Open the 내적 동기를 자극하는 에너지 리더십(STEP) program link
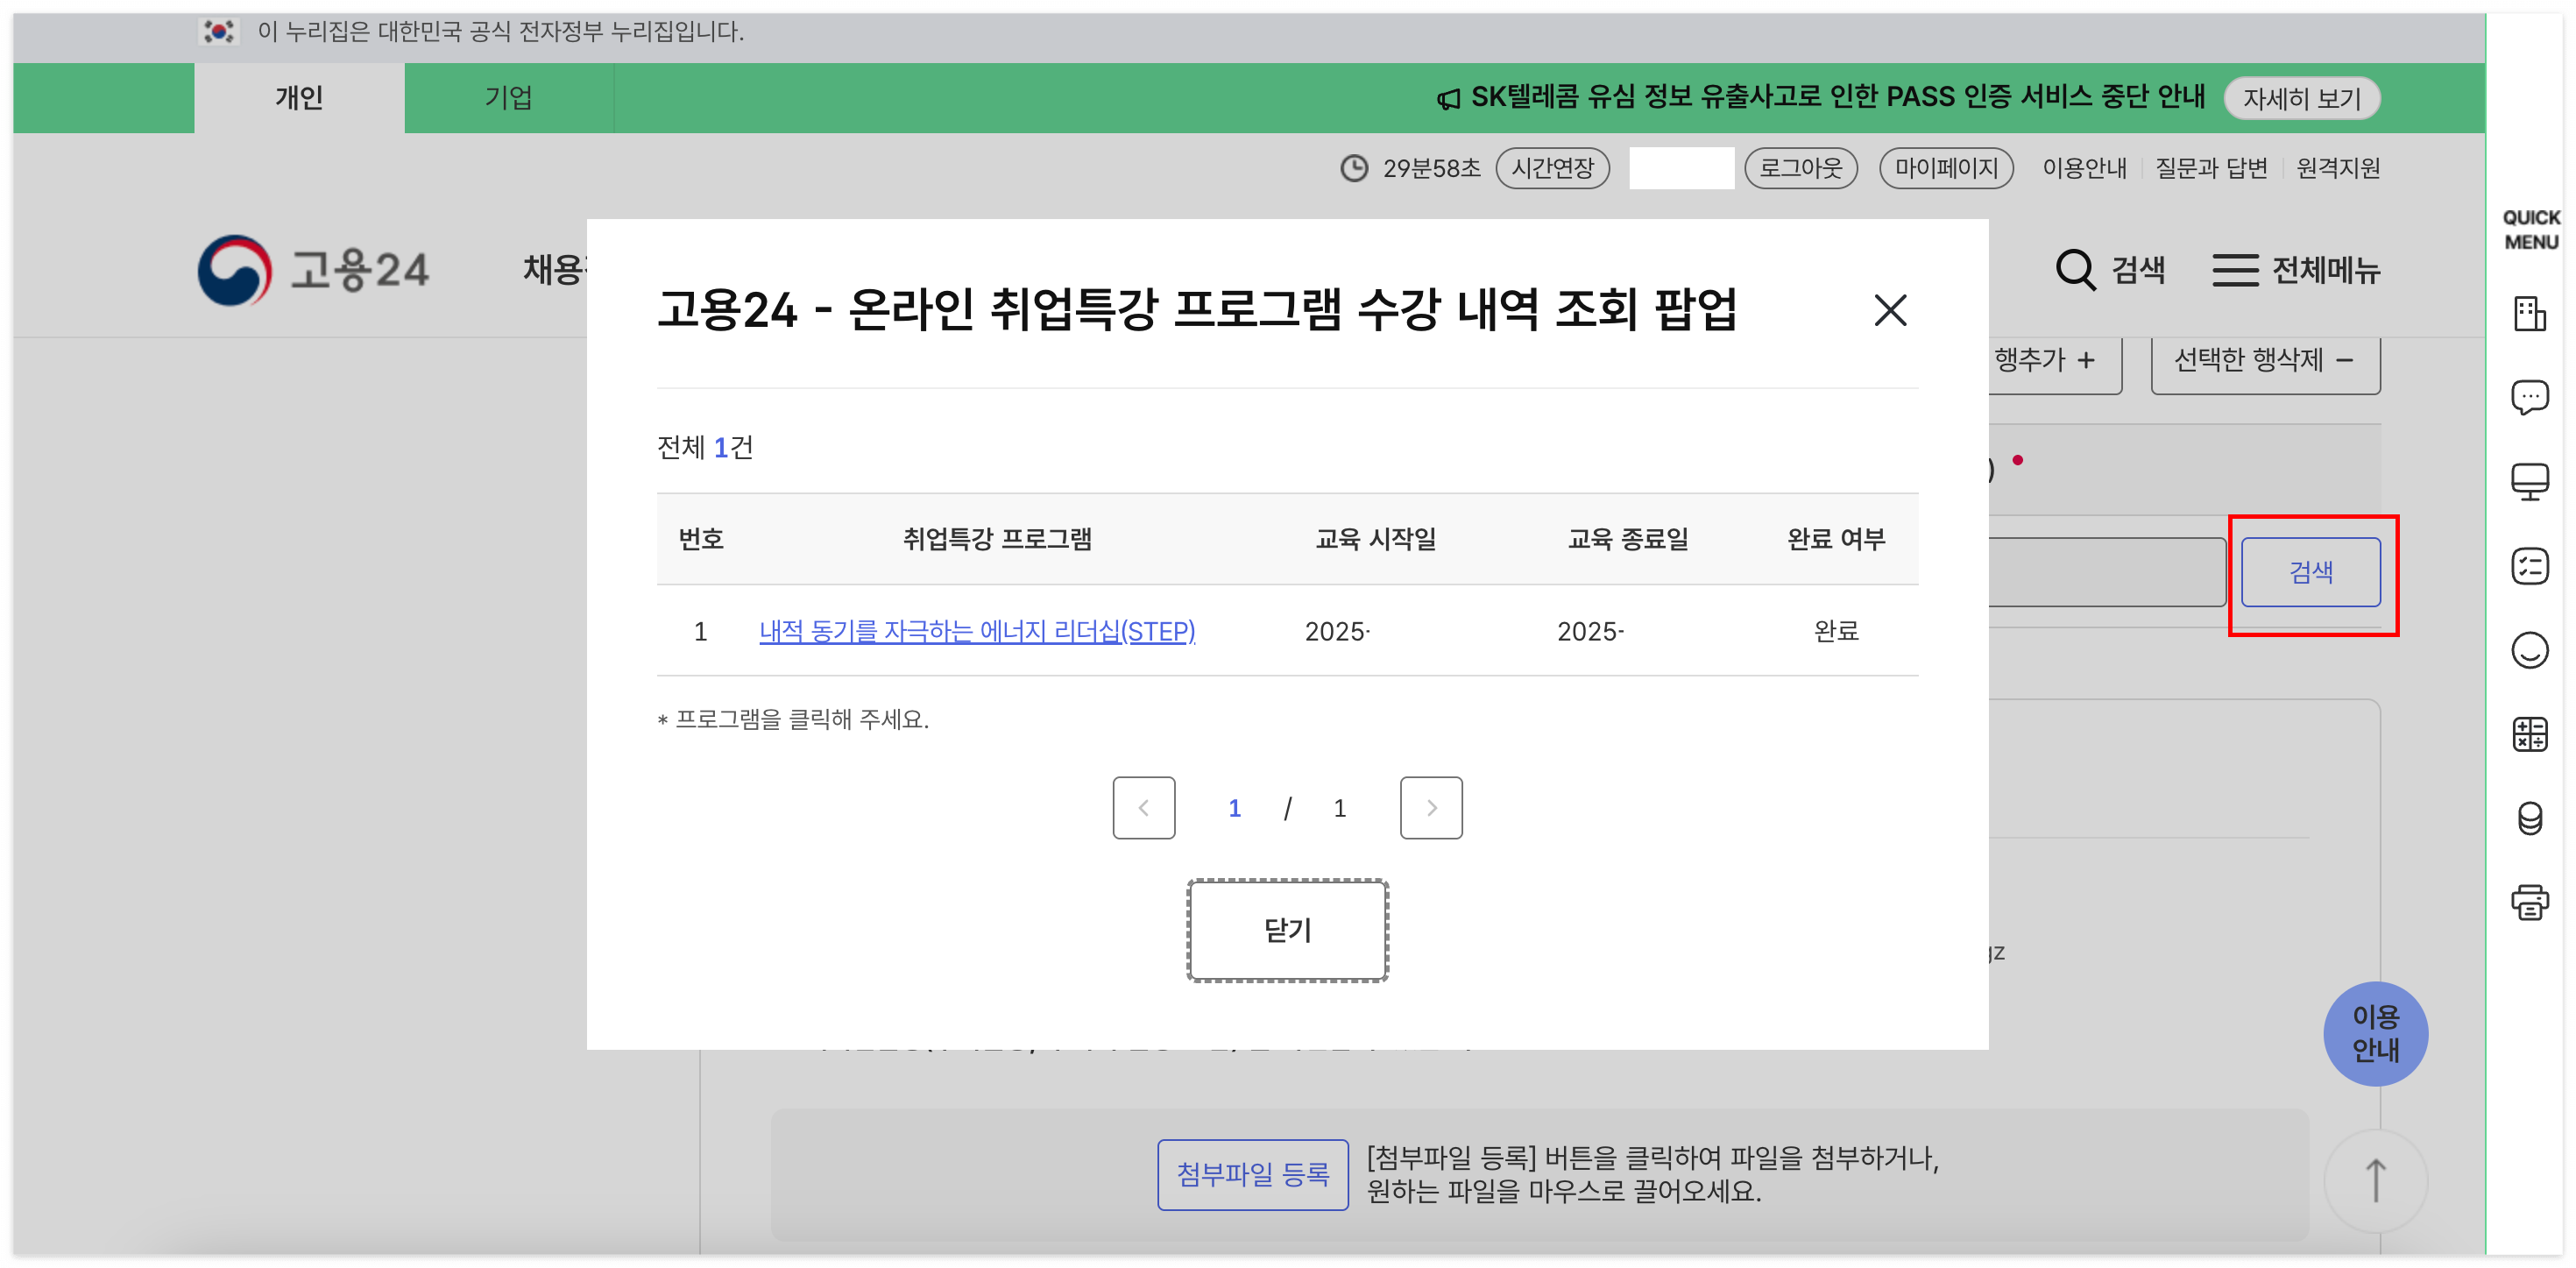 tap(977, 631)
